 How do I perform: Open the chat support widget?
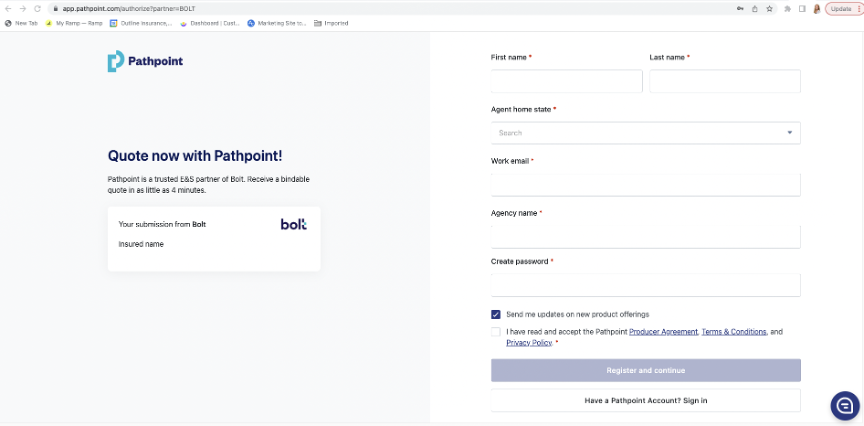coord(844,405)
